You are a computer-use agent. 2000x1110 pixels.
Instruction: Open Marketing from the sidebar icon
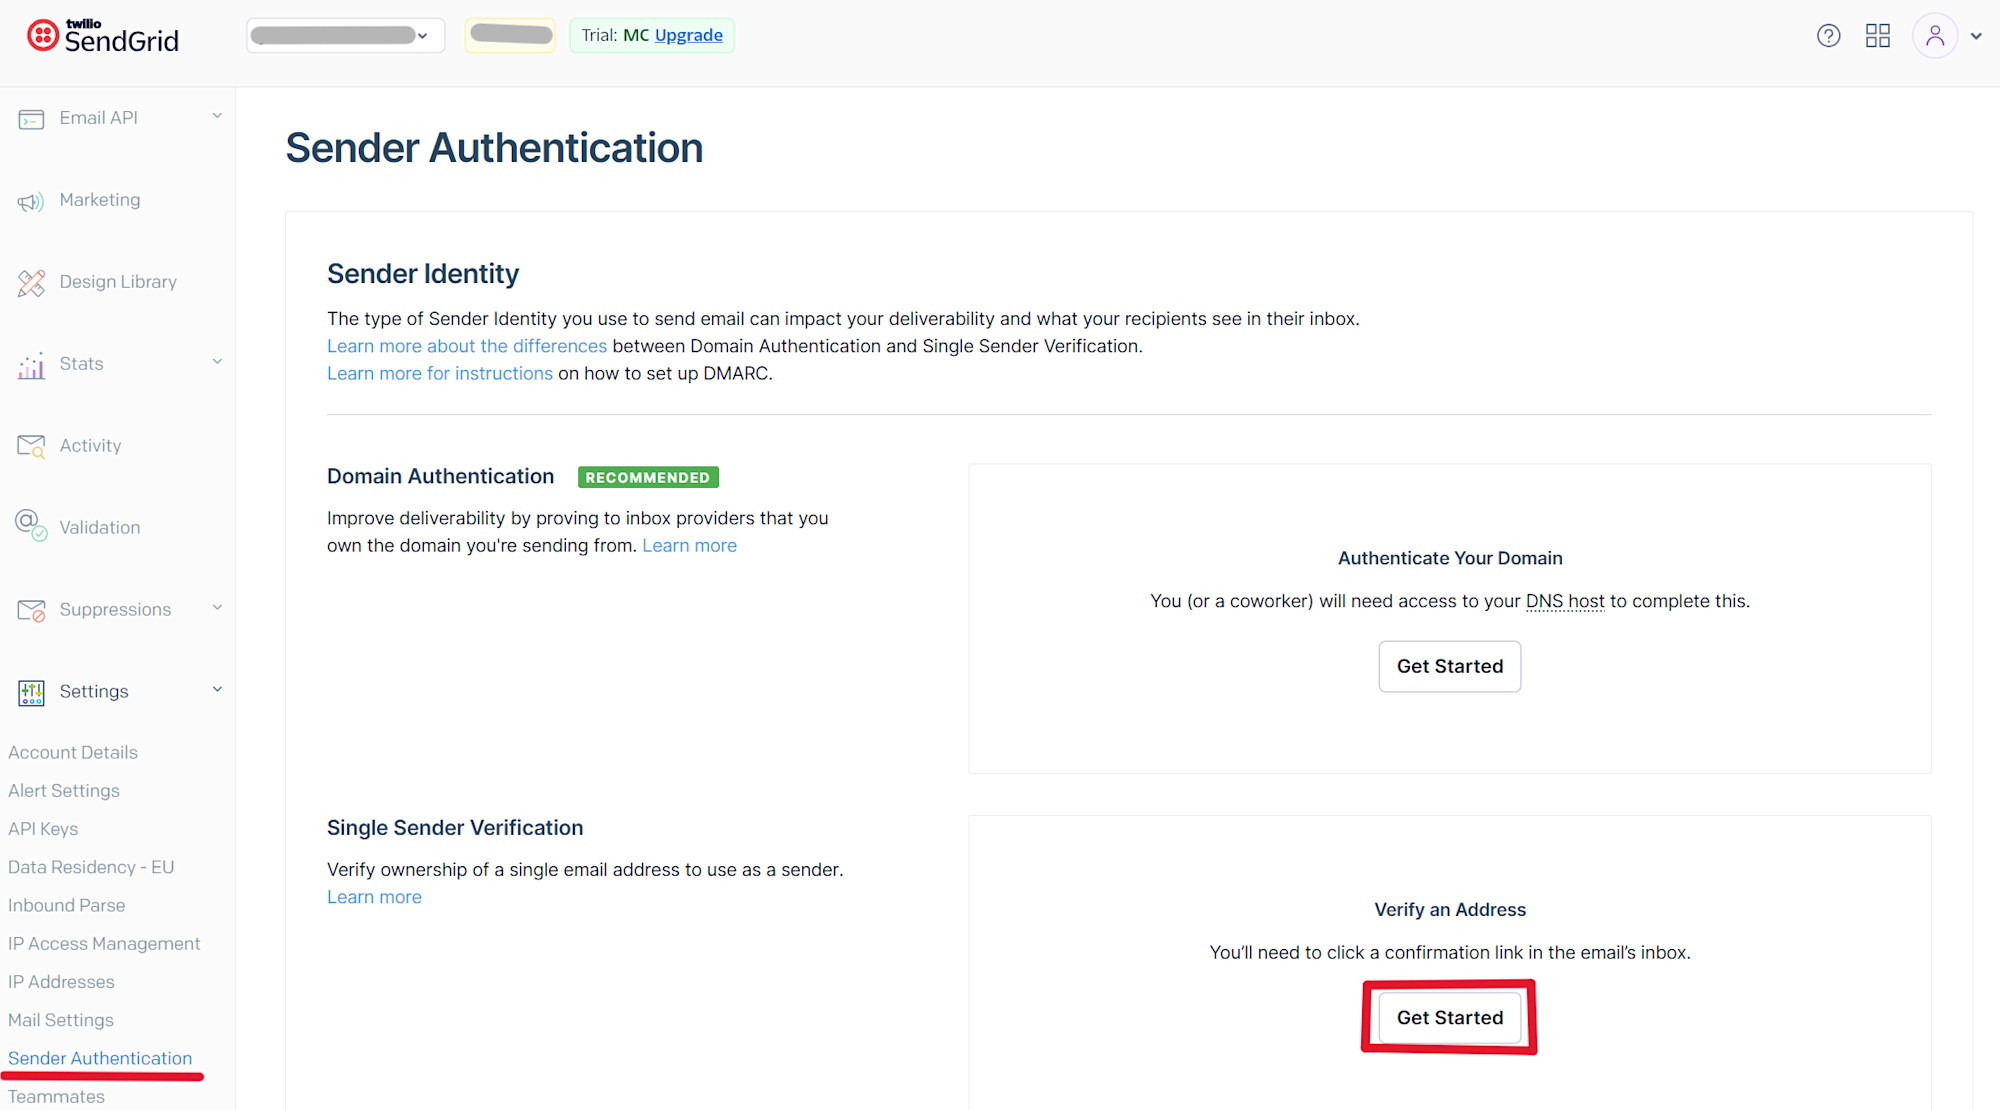31,200
